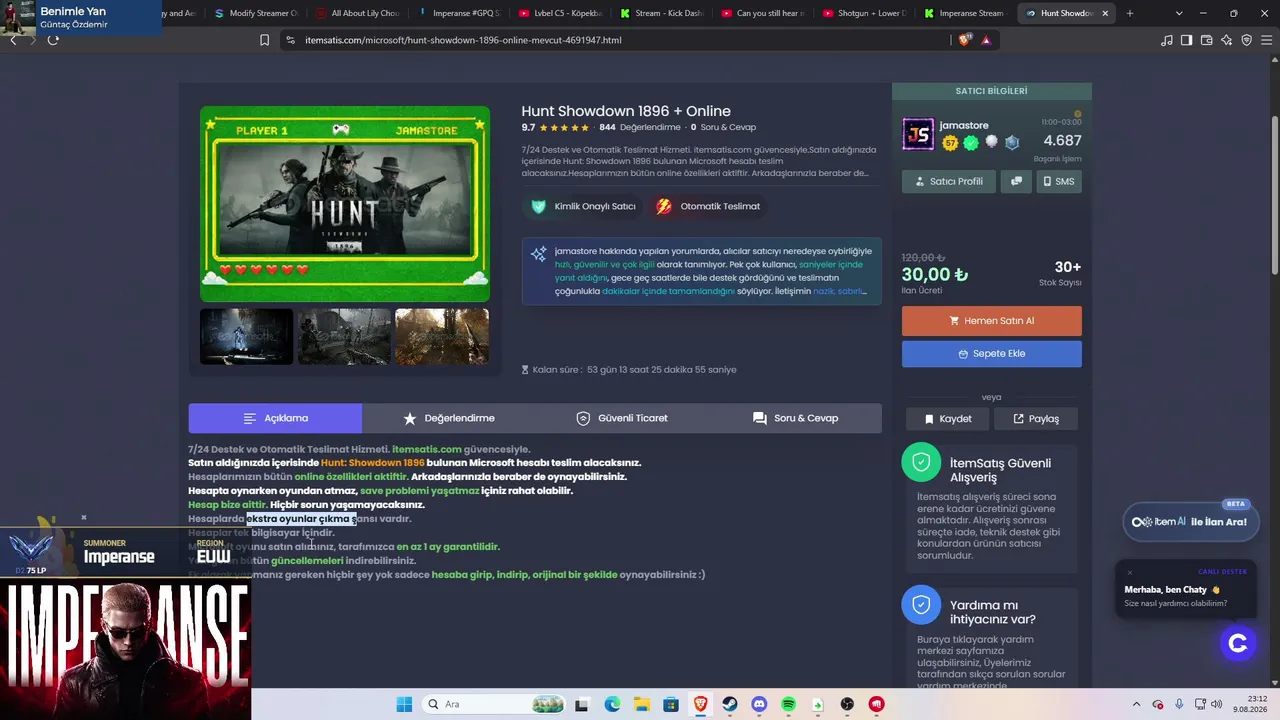Click the 30,00 ₺ listing price
Screen dimensions: 1280x720
point(935,275)
